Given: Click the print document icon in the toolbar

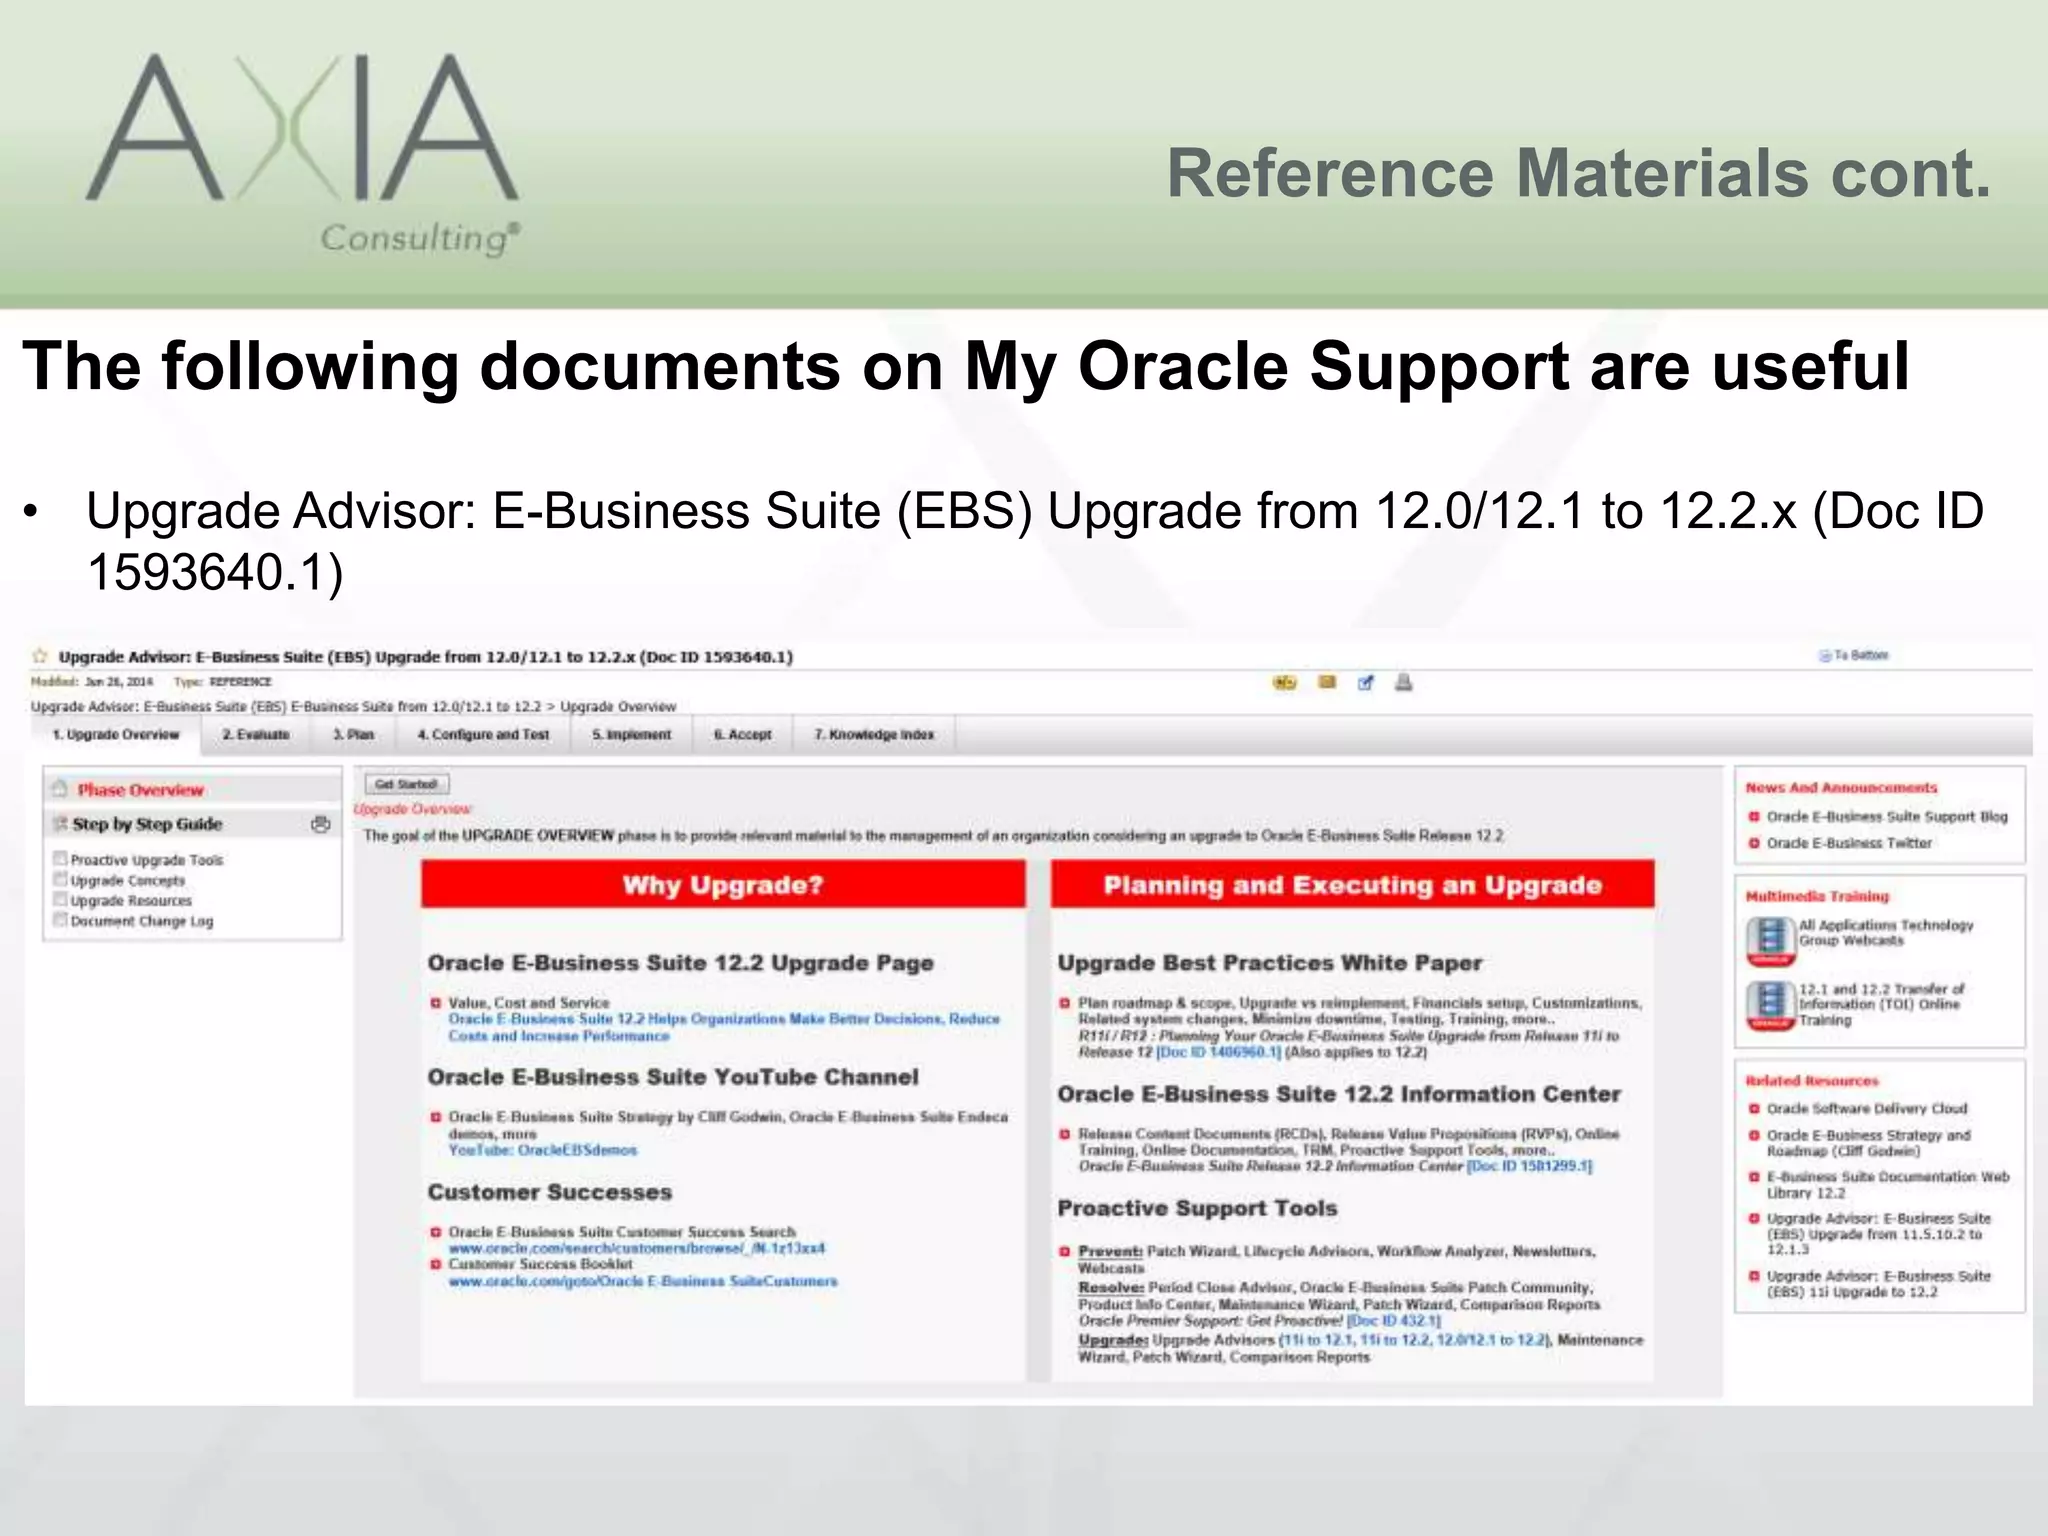Looking at the screenshot, I should click(1404, 683).
